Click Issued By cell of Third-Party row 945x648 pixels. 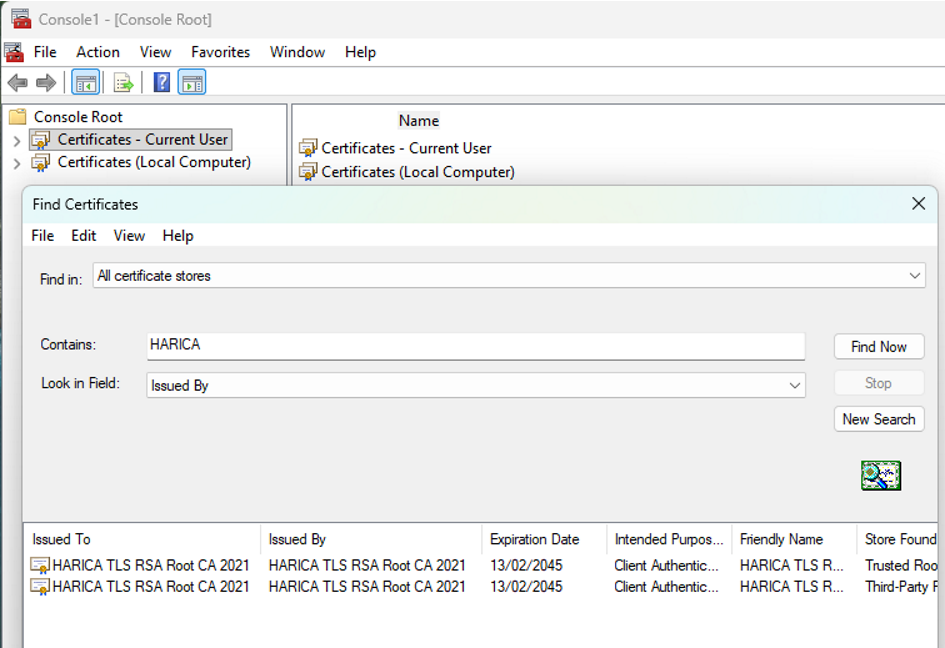coord(367,587)
